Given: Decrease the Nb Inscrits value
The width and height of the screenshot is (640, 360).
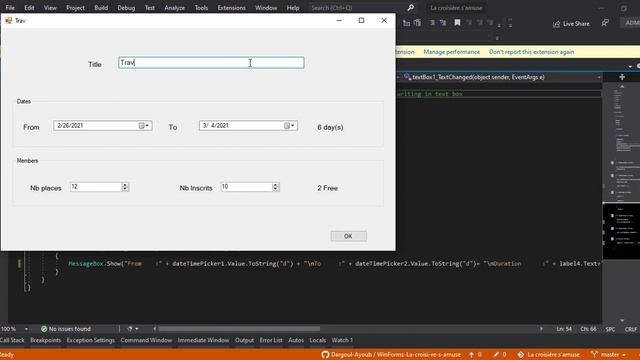Looking at the screenshot, I should (276, 189).
